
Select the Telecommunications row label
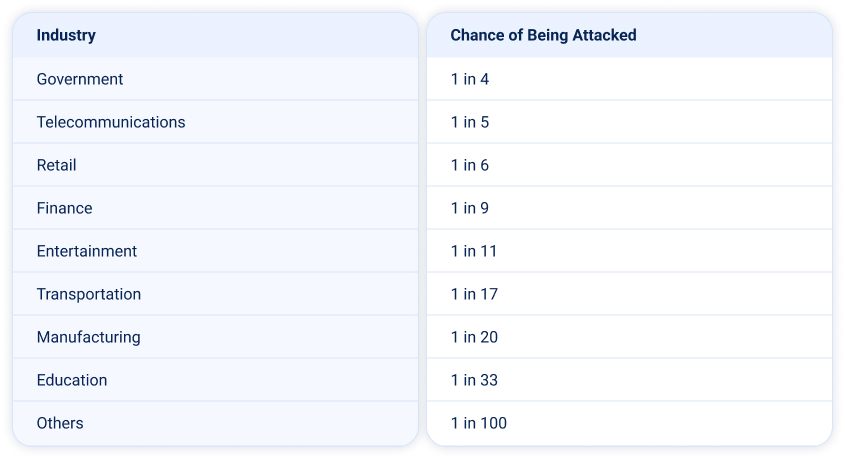coord(111,122)
